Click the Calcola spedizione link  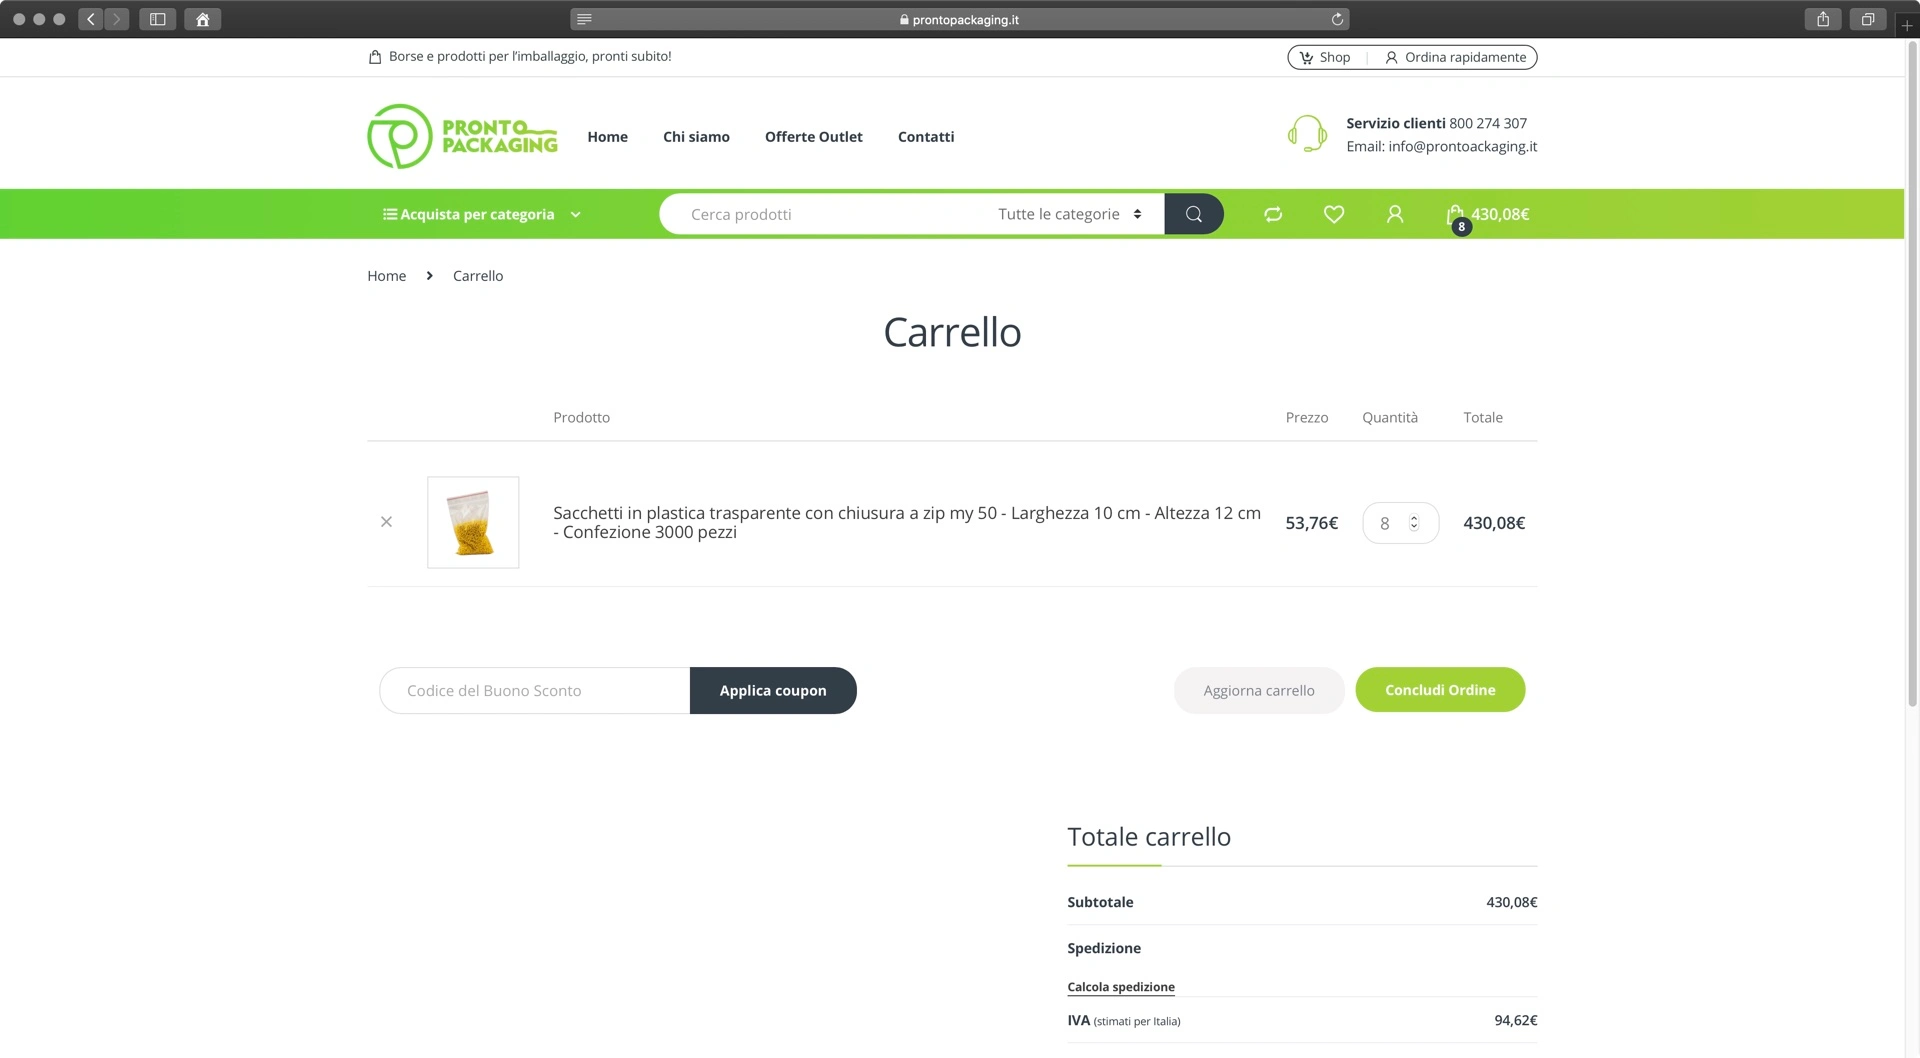pos(1121,987)
